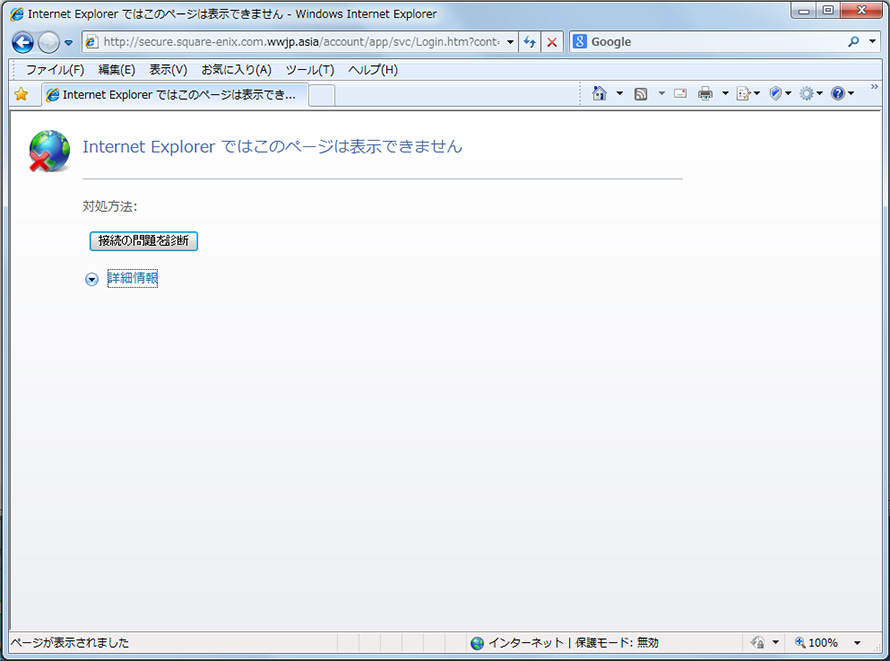Open the search provider dropdown

[872, 41]
